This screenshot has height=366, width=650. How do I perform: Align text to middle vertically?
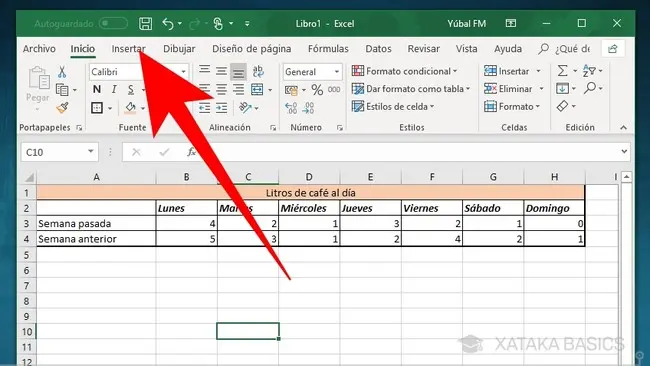pyautogui.click(x=221, y=71)
